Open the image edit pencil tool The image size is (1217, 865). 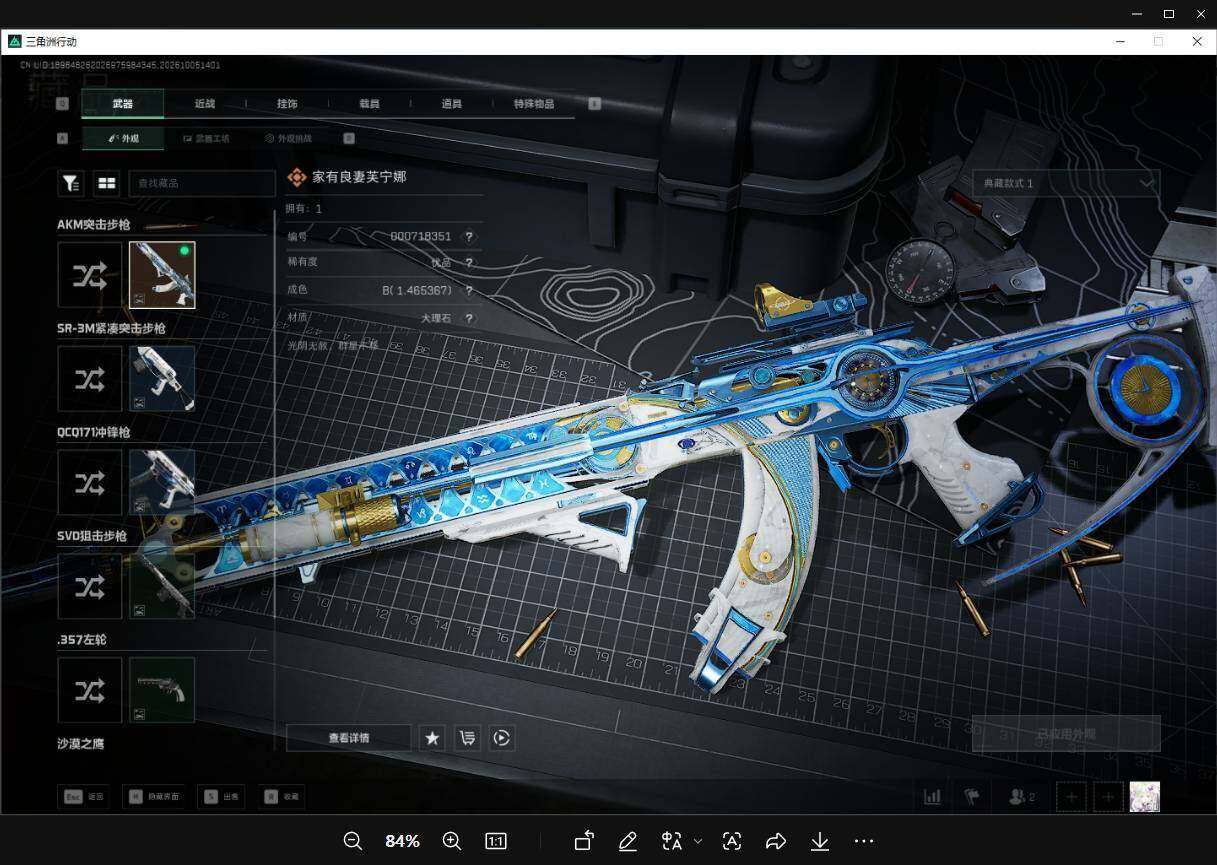coord(628,841)
